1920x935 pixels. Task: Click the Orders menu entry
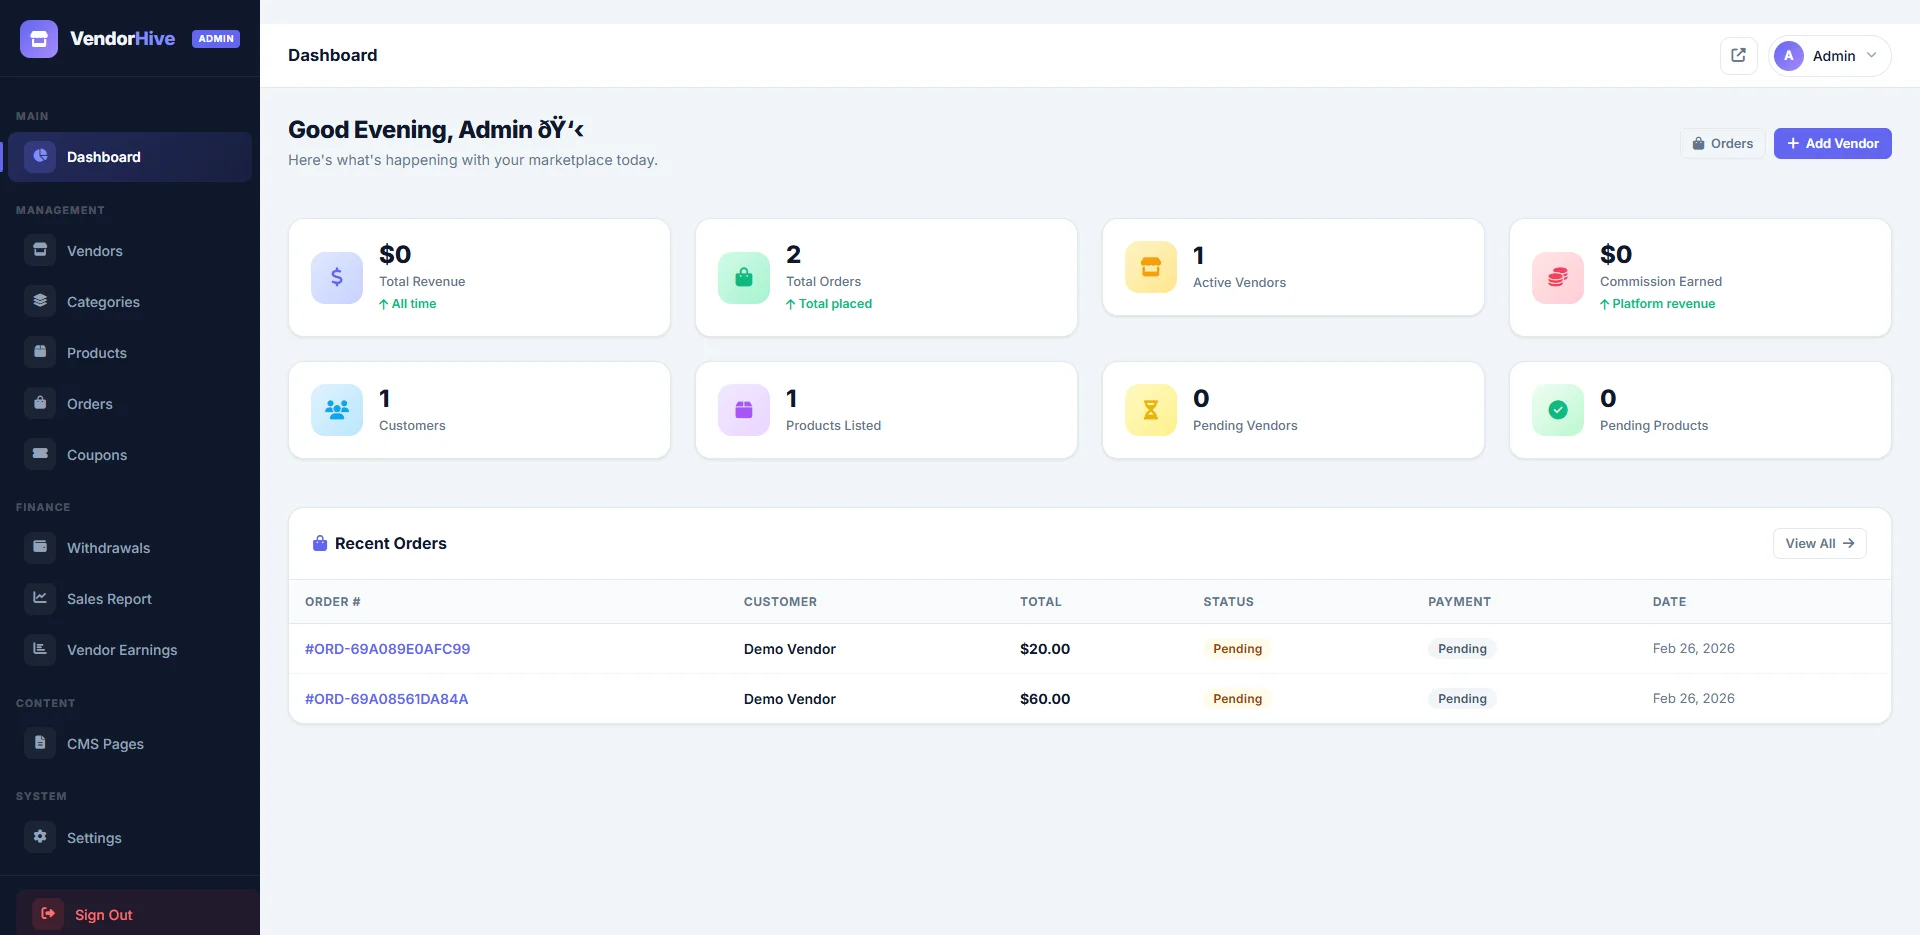tap(90, 403)
